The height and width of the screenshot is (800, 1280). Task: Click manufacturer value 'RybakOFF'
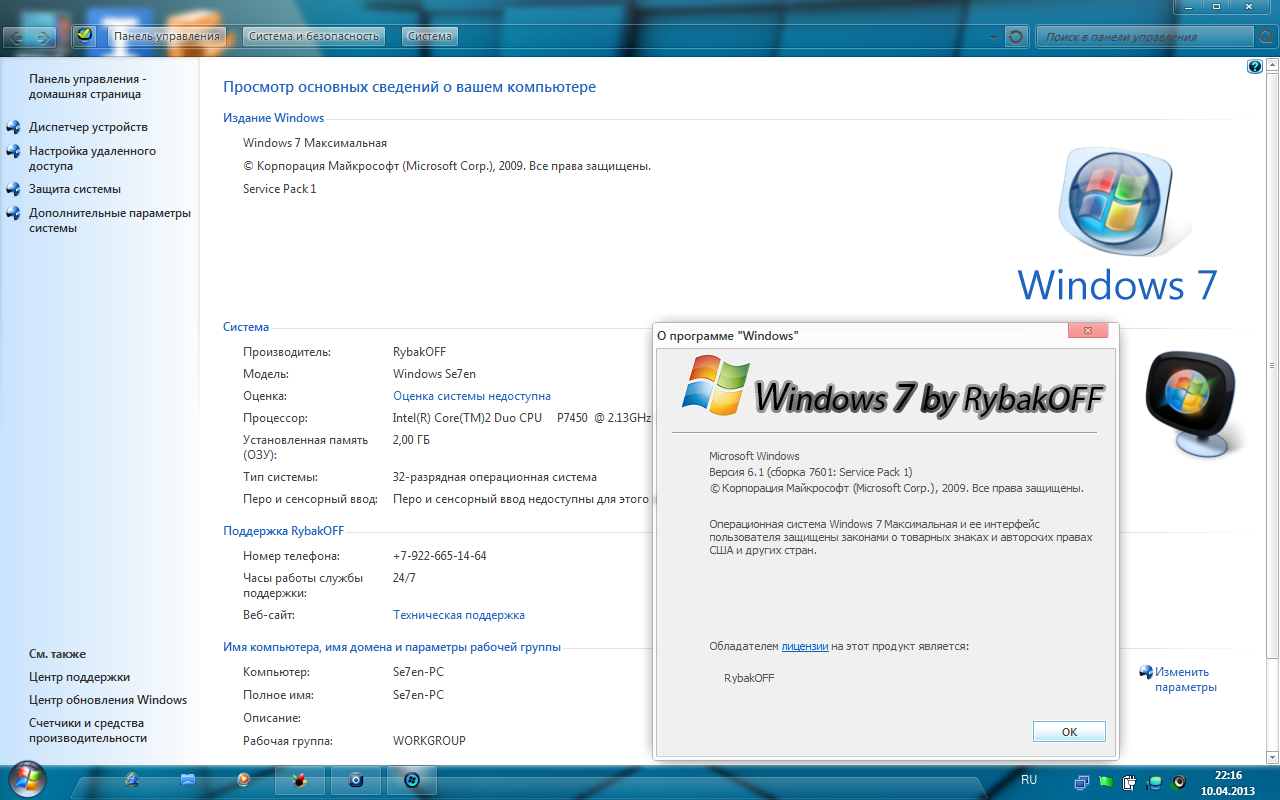[420, 352]
